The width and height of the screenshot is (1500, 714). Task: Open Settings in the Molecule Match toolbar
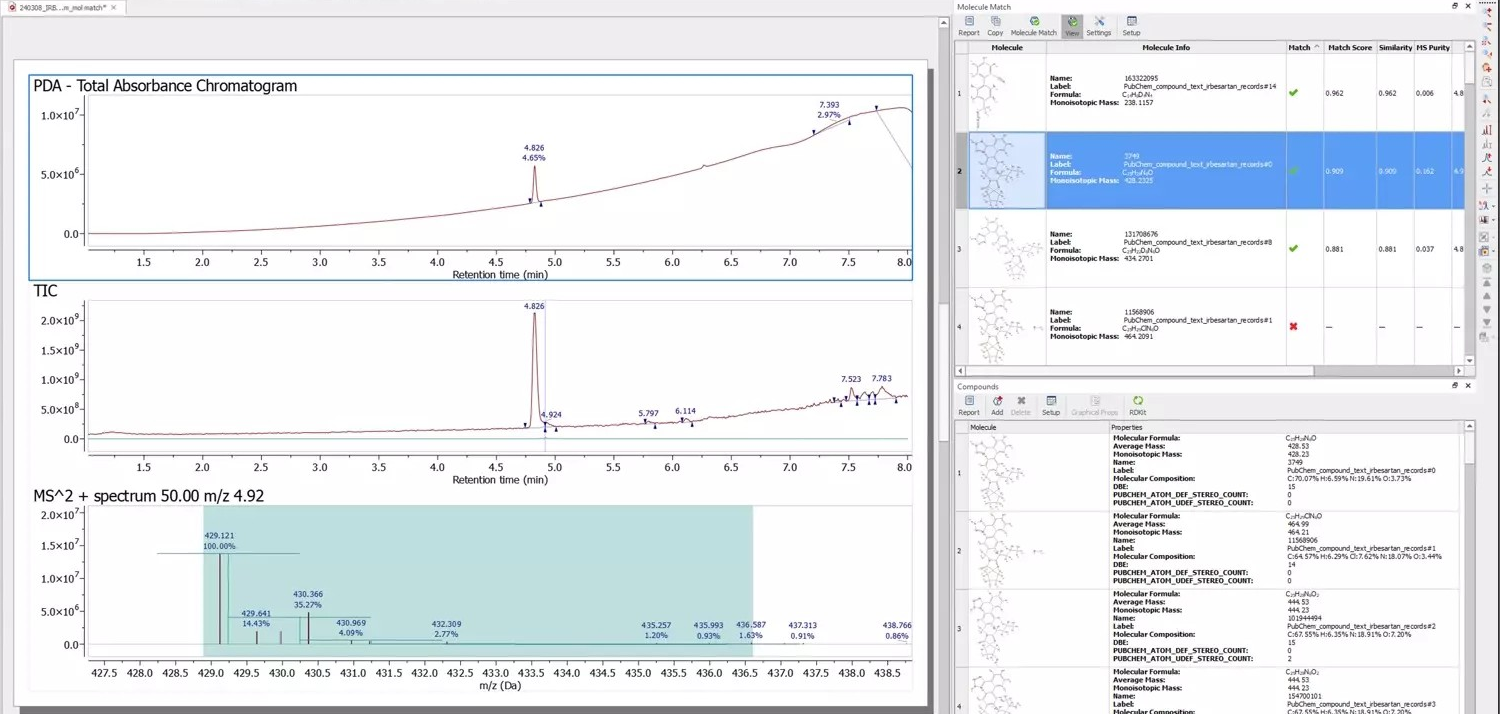coord(1098,25)
